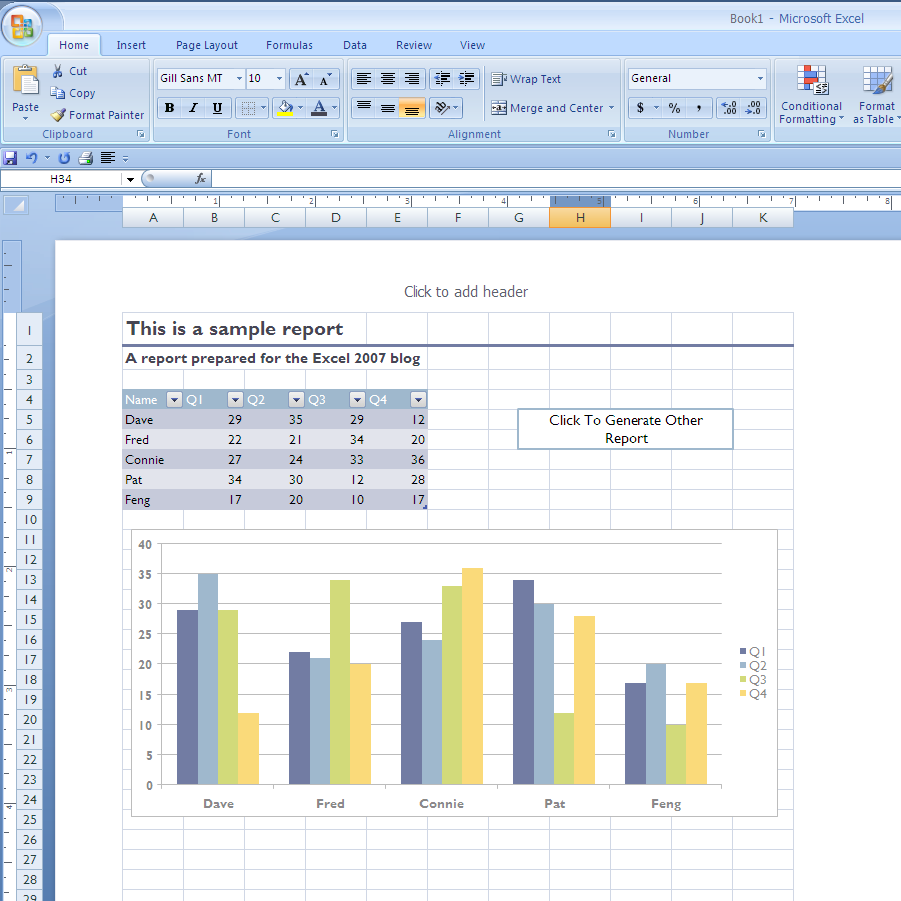Click the Conditional Formatting button
The image size is (901, 901).
click(811, 95)
